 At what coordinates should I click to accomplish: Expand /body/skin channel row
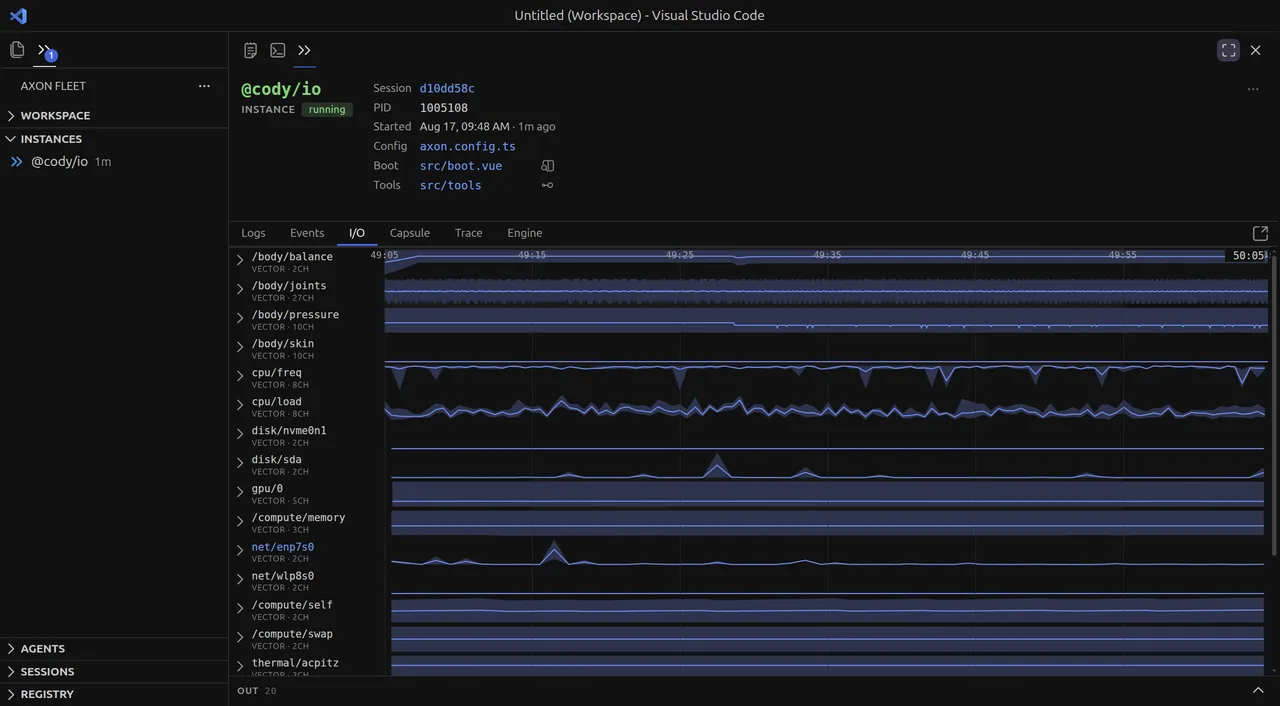coord(240,347)
